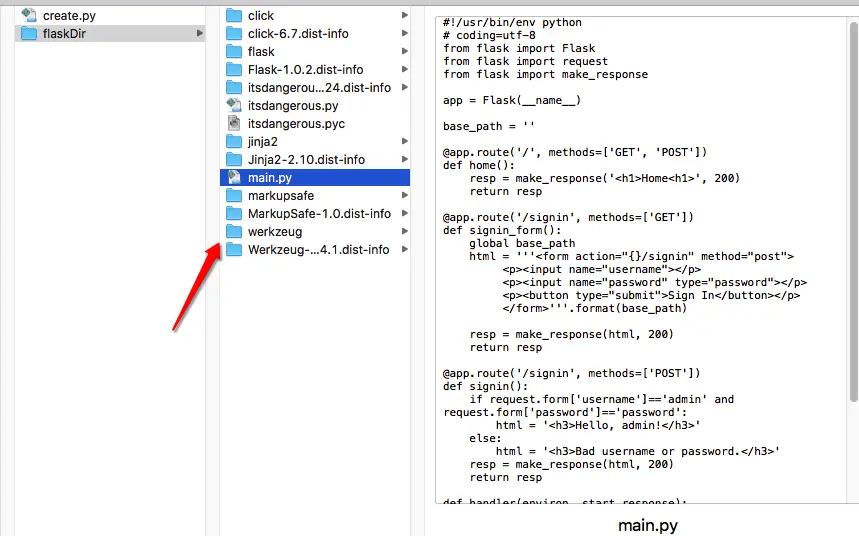Click the preview pane scrollbar thumb
This screenshot has height=536, width=859.
(x=854, y=212)
